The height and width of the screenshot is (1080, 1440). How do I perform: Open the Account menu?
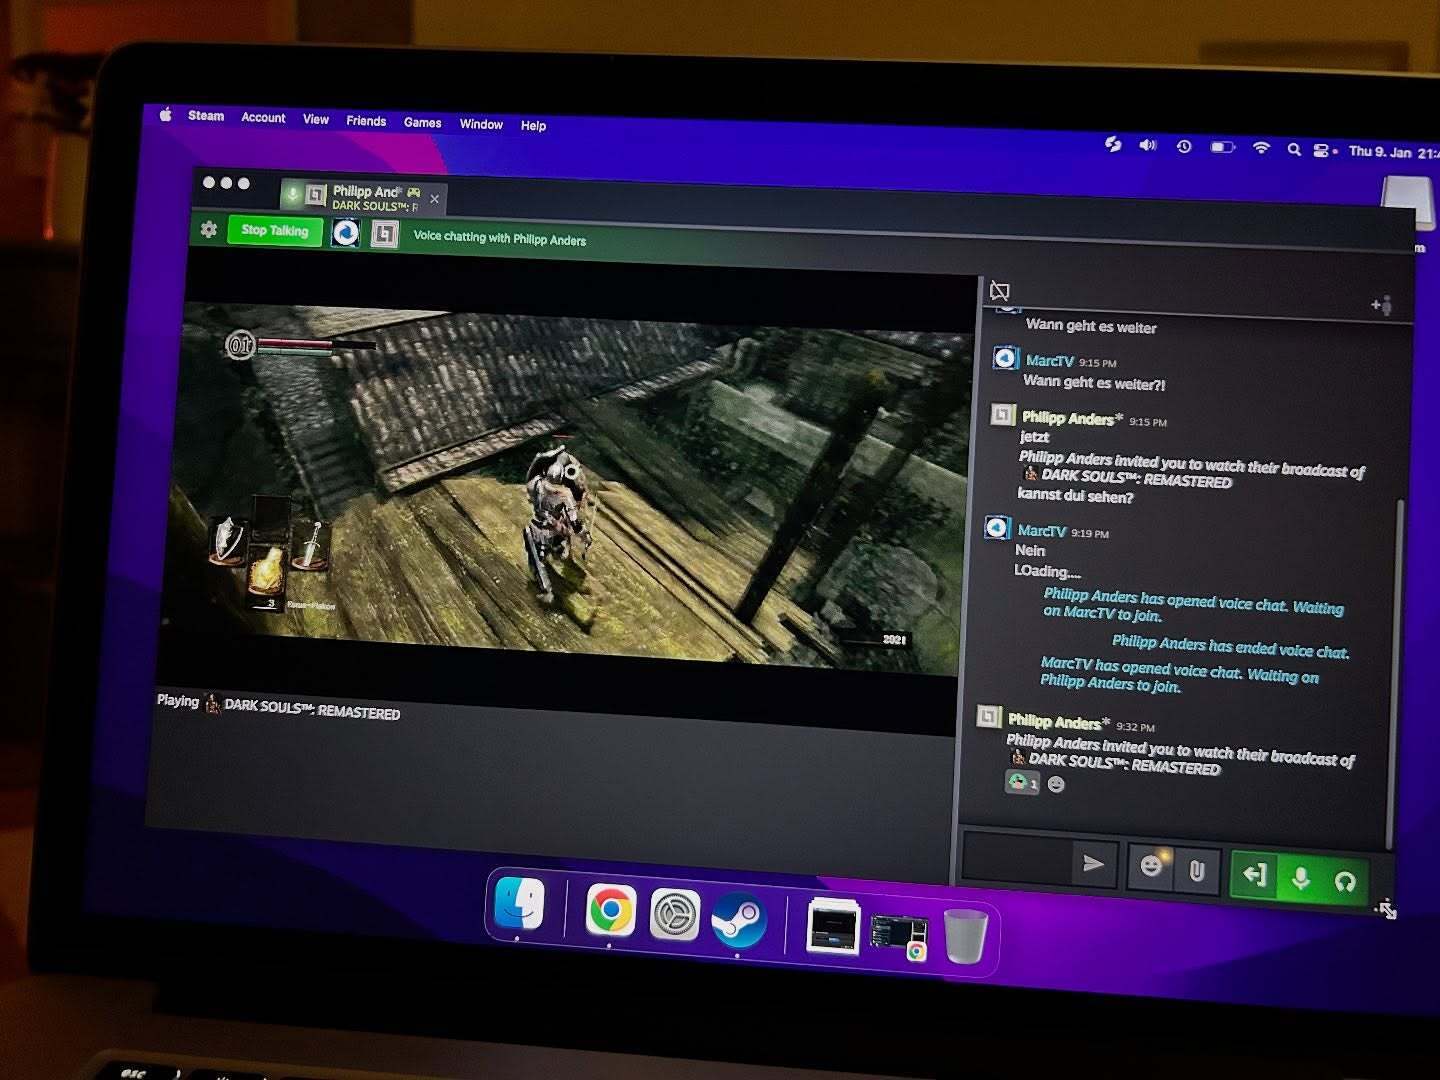point(263,117)
